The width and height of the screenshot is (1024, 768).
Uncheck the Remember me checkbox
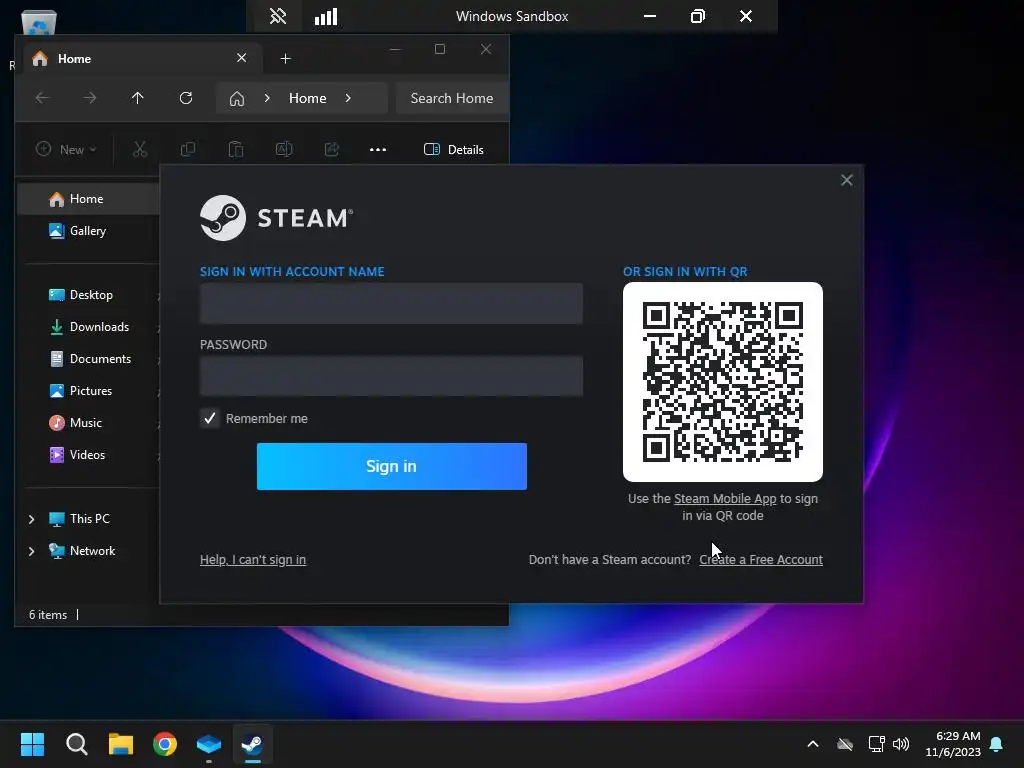click(210, 418)
